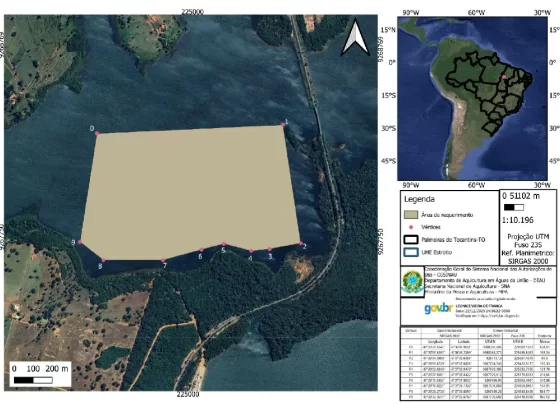Click the beige Área do requerimento legend swatch

click(x=411, y=215)
